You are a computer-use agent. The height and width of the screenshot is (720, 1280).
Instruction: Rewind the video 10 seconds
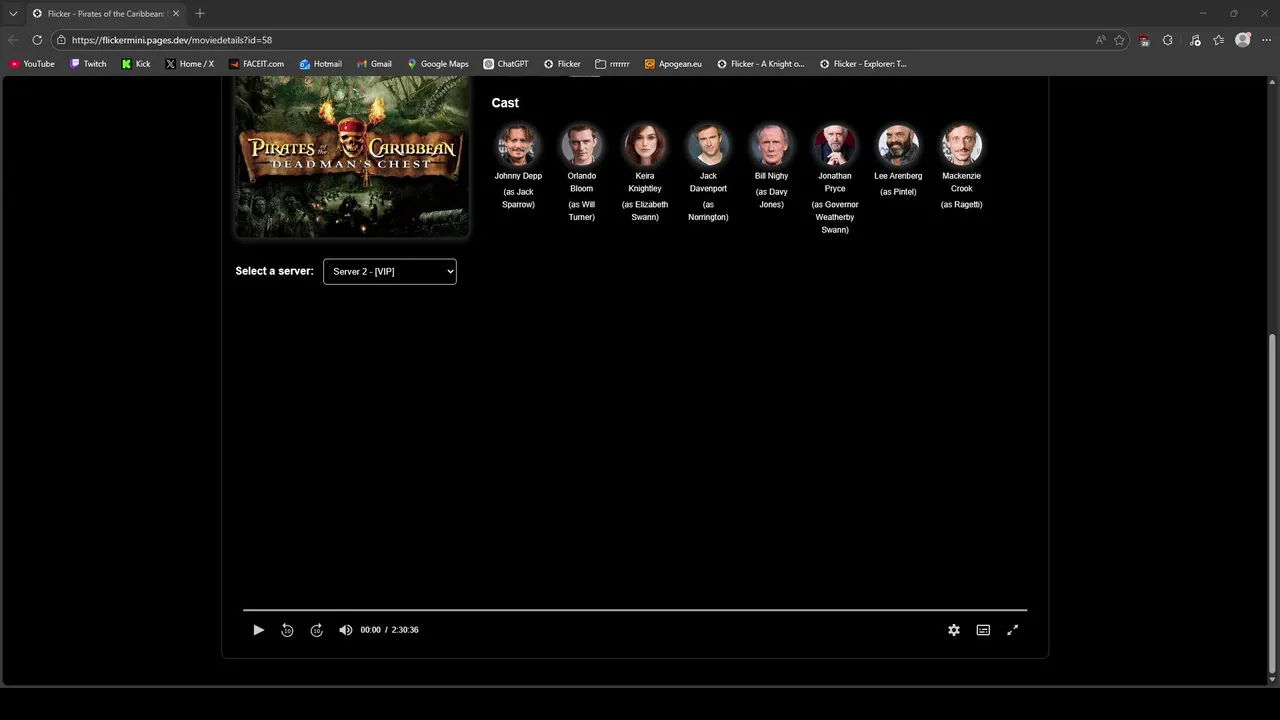[287, 630]
